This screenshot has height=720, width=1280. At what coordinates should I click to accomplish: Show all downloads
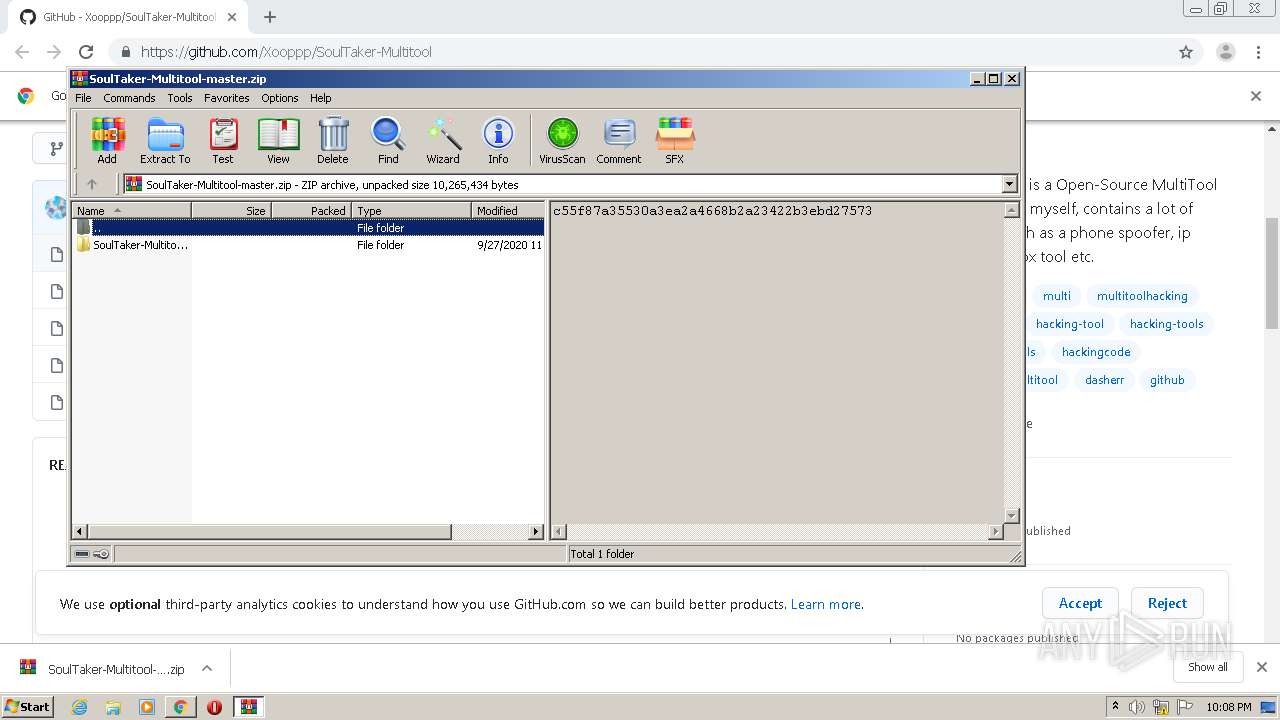coord(1207,667)
